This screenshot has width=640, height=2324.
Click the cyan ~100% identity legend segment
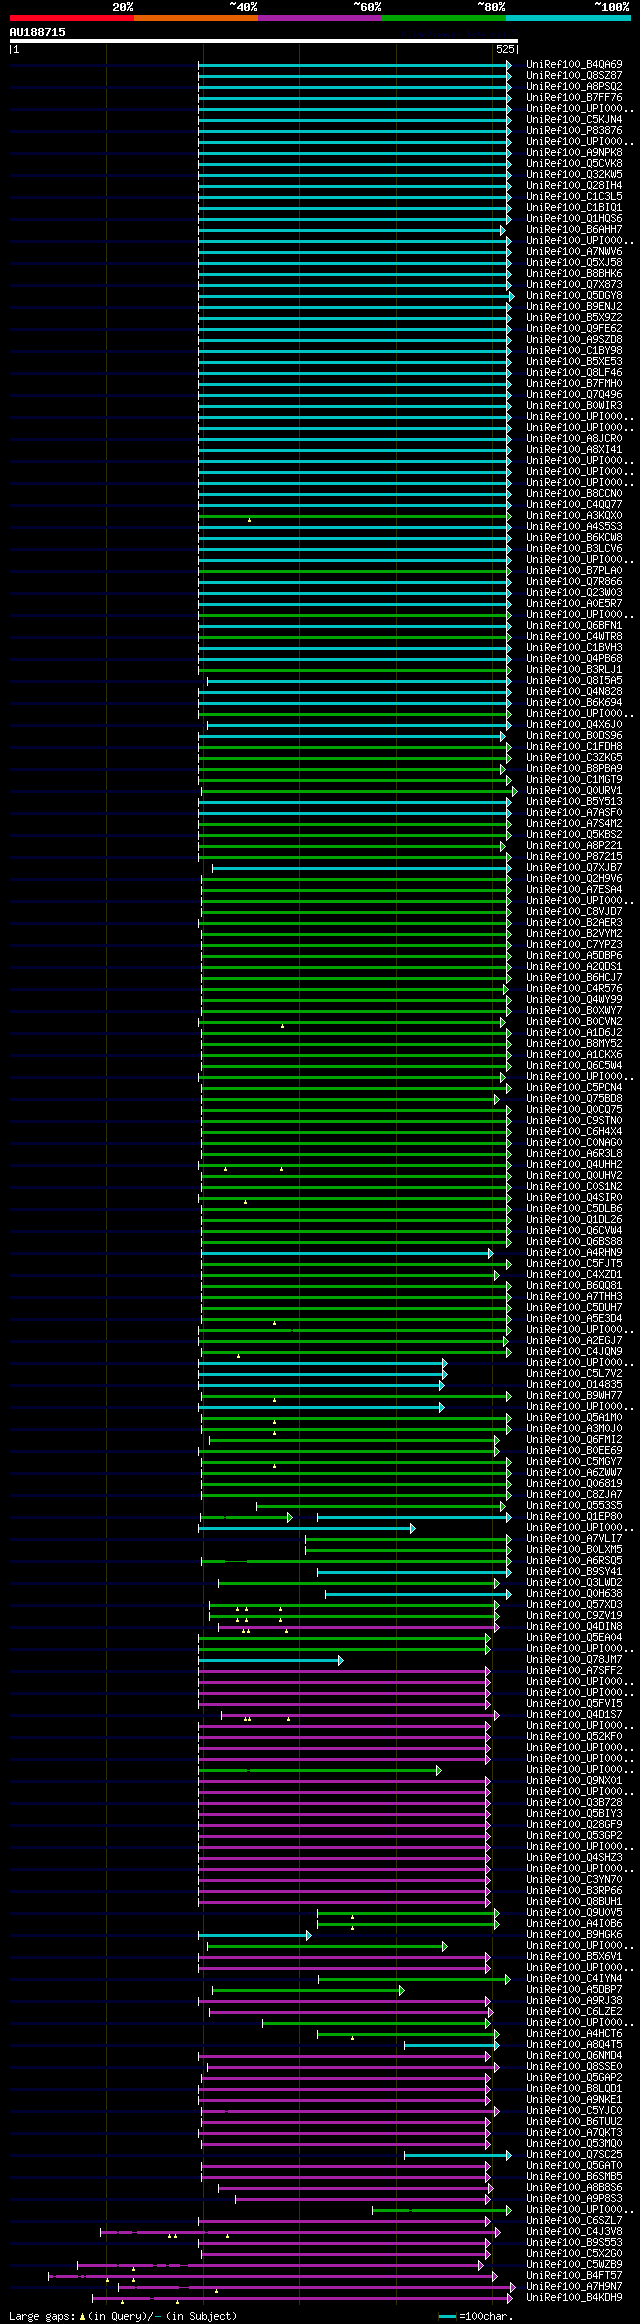click(x=568, y=18)
